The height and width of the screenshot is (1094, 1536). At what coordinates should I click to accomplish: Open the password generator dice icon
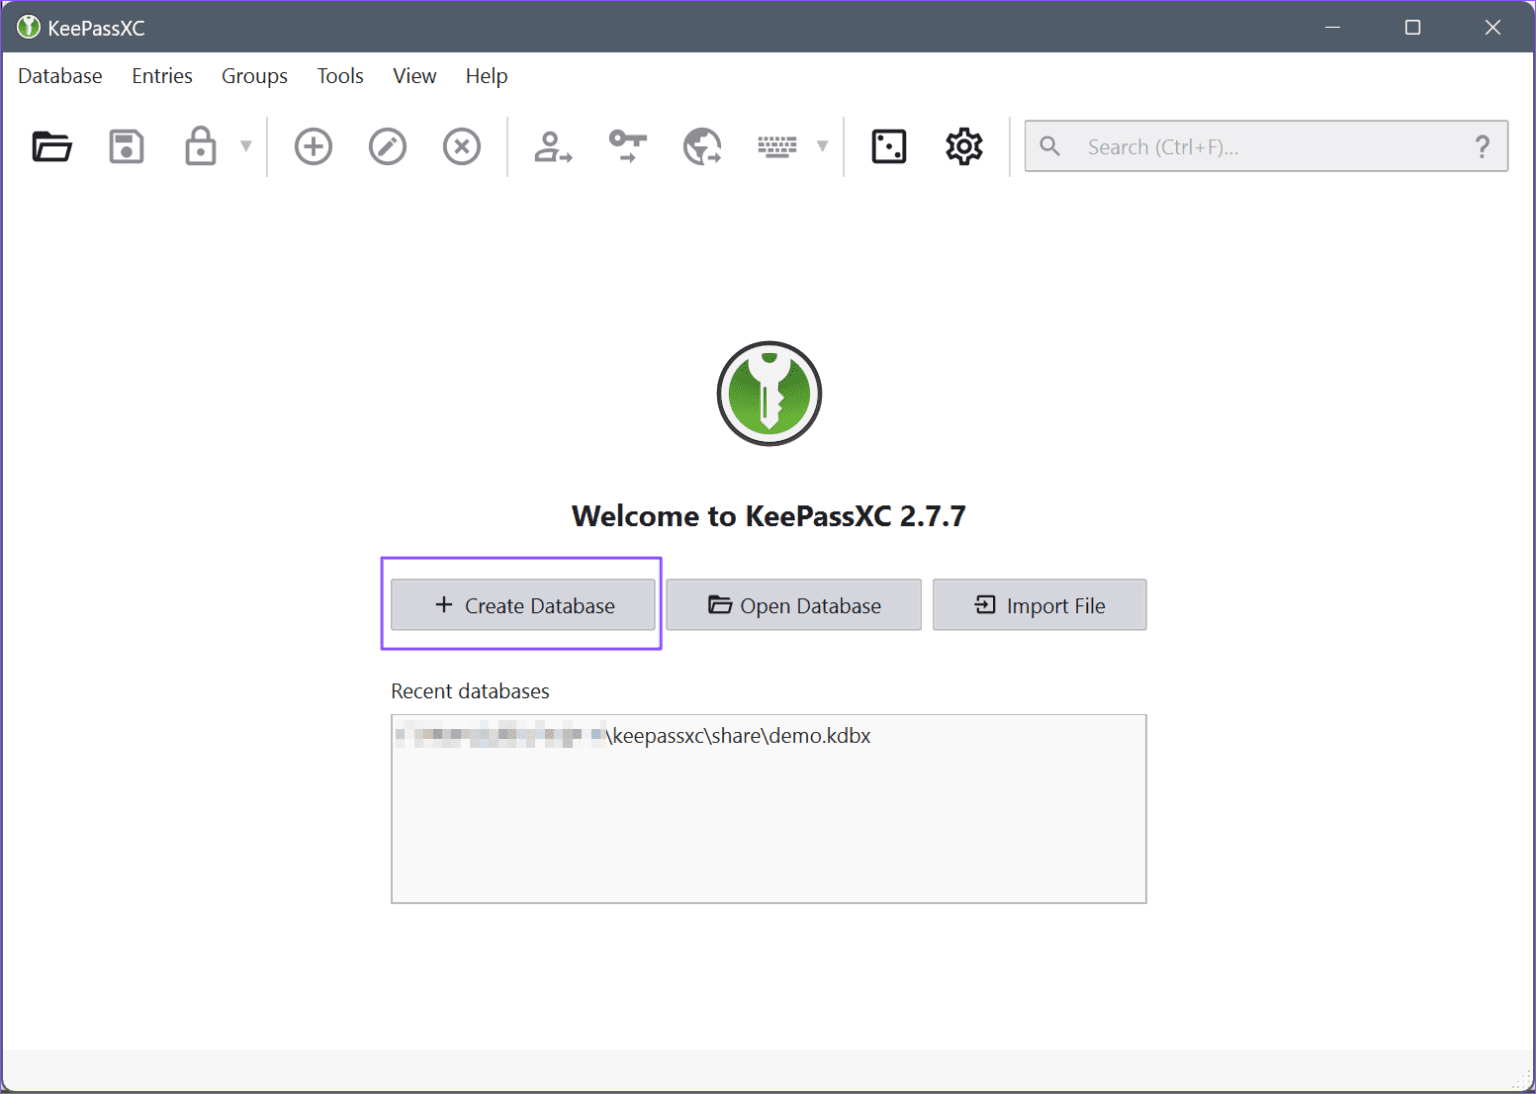pyautogui.click(x=888, y=146)
